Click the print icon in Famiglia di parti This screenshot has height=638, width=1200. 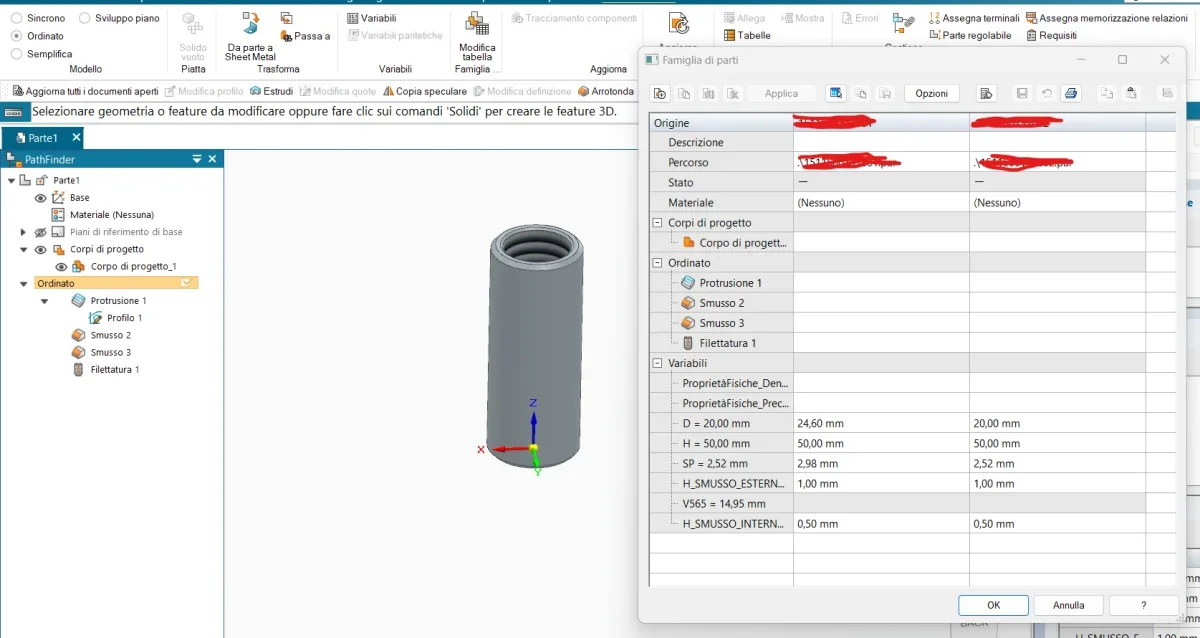coord(1071,93)
